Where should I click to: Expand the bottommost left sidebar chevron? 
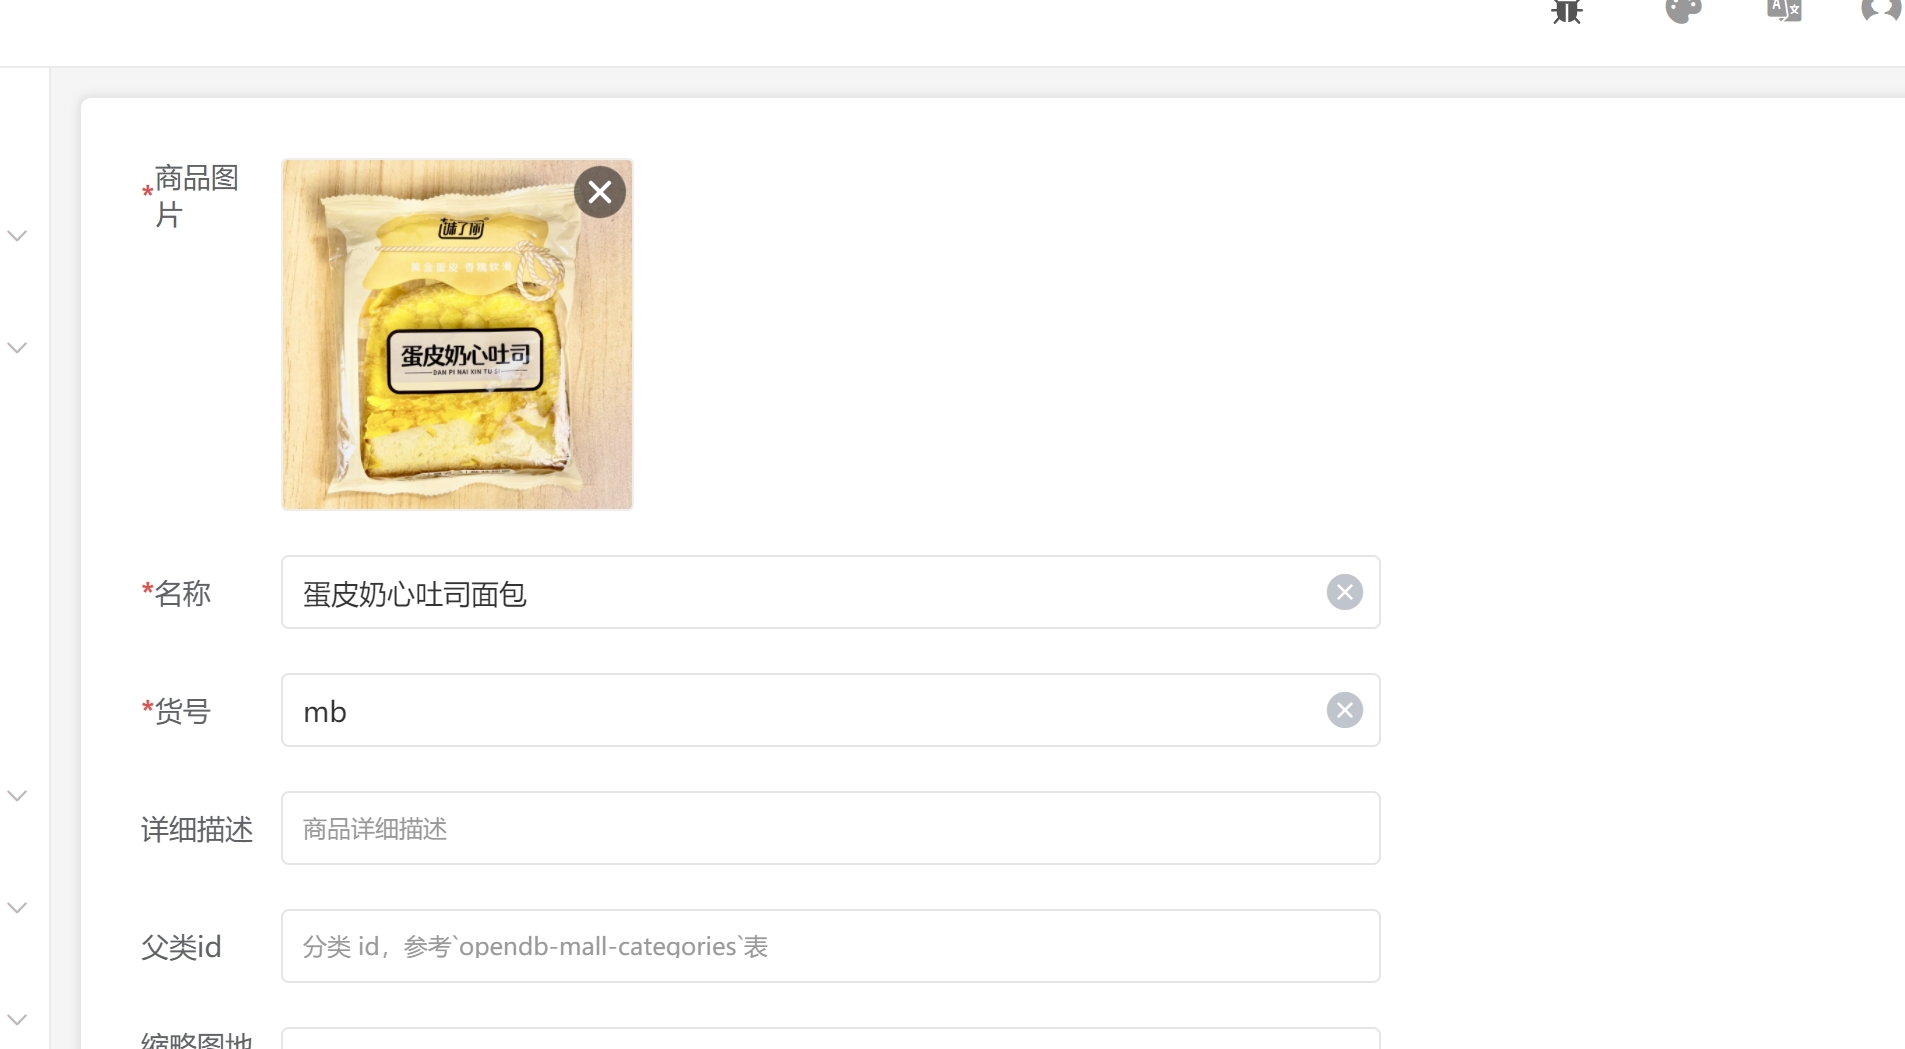(x=17, y=1020)
